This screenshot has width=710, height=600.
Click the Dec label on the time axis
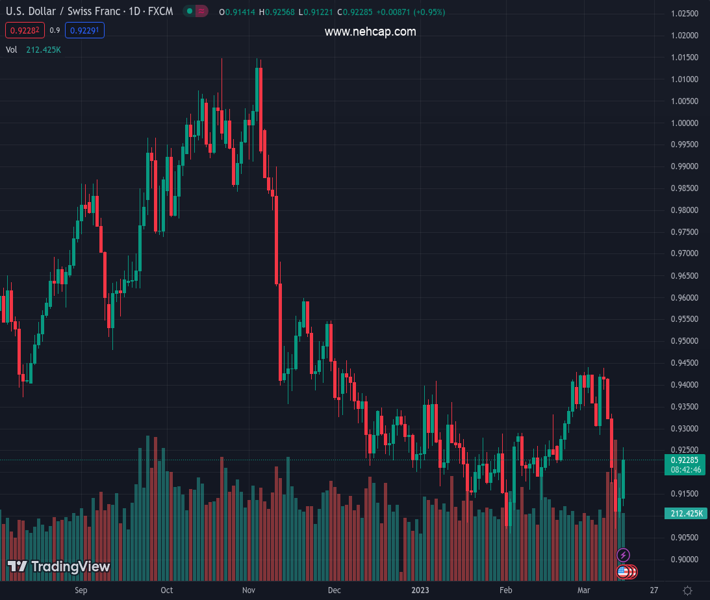334,590
